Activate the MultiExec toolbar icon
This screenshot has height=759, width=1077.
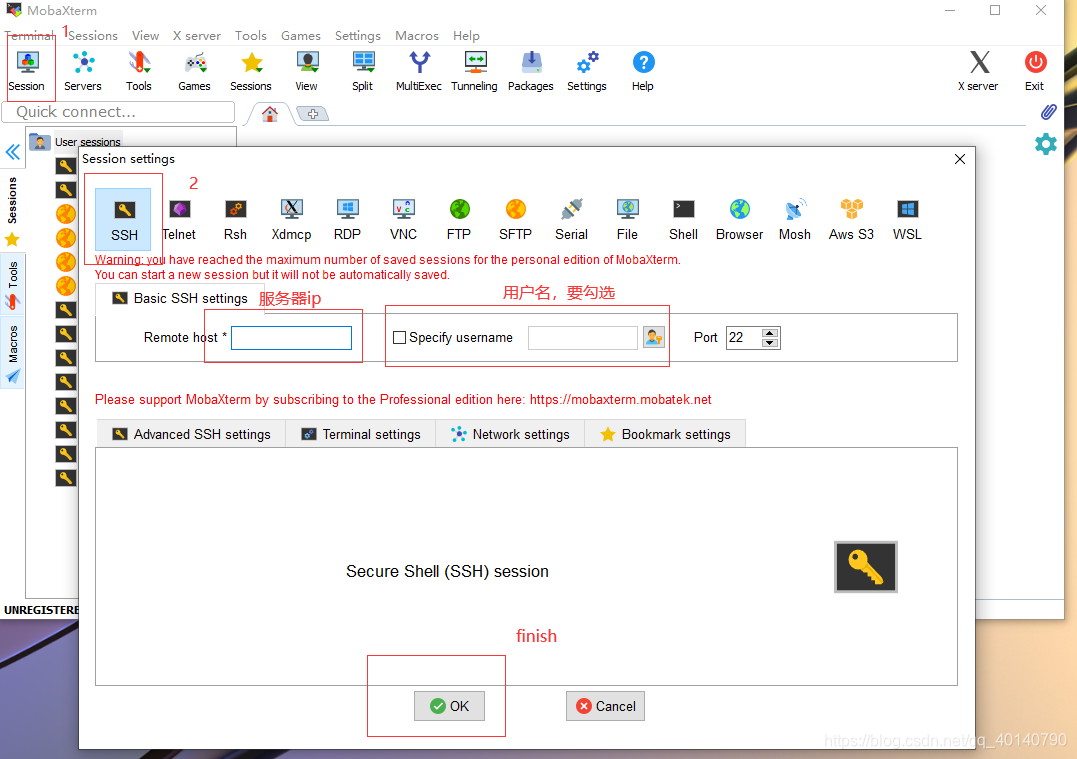[419, 71]
